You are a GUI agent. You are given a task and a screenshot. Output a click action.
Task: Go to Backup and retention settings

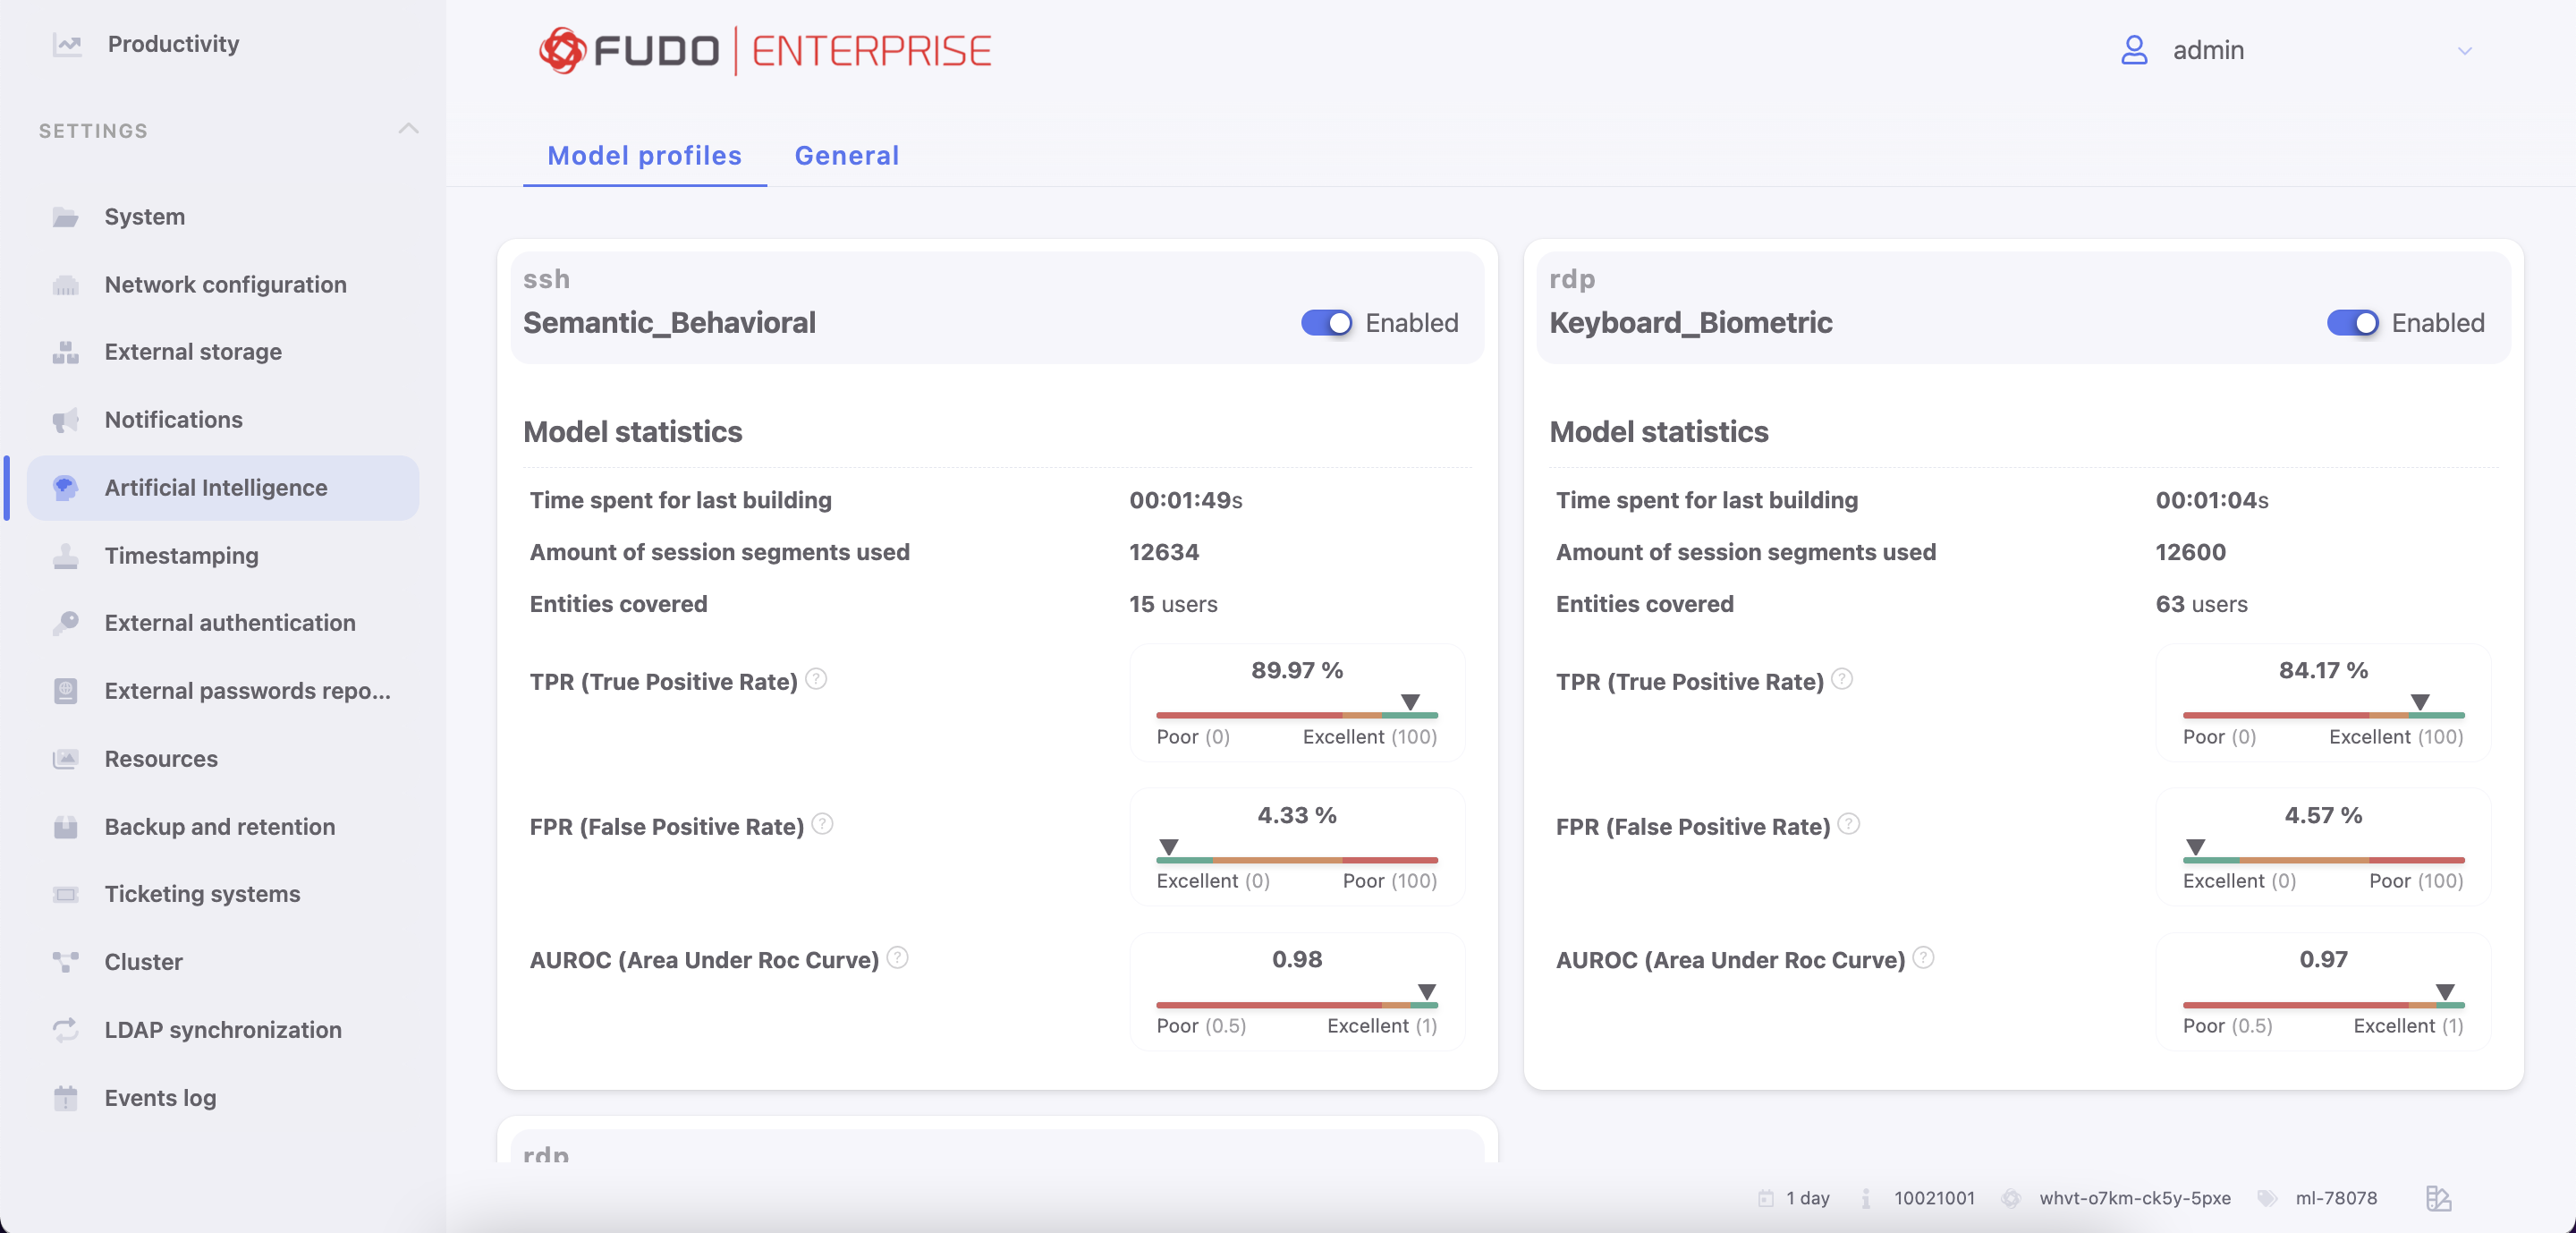tap(219, 827)
